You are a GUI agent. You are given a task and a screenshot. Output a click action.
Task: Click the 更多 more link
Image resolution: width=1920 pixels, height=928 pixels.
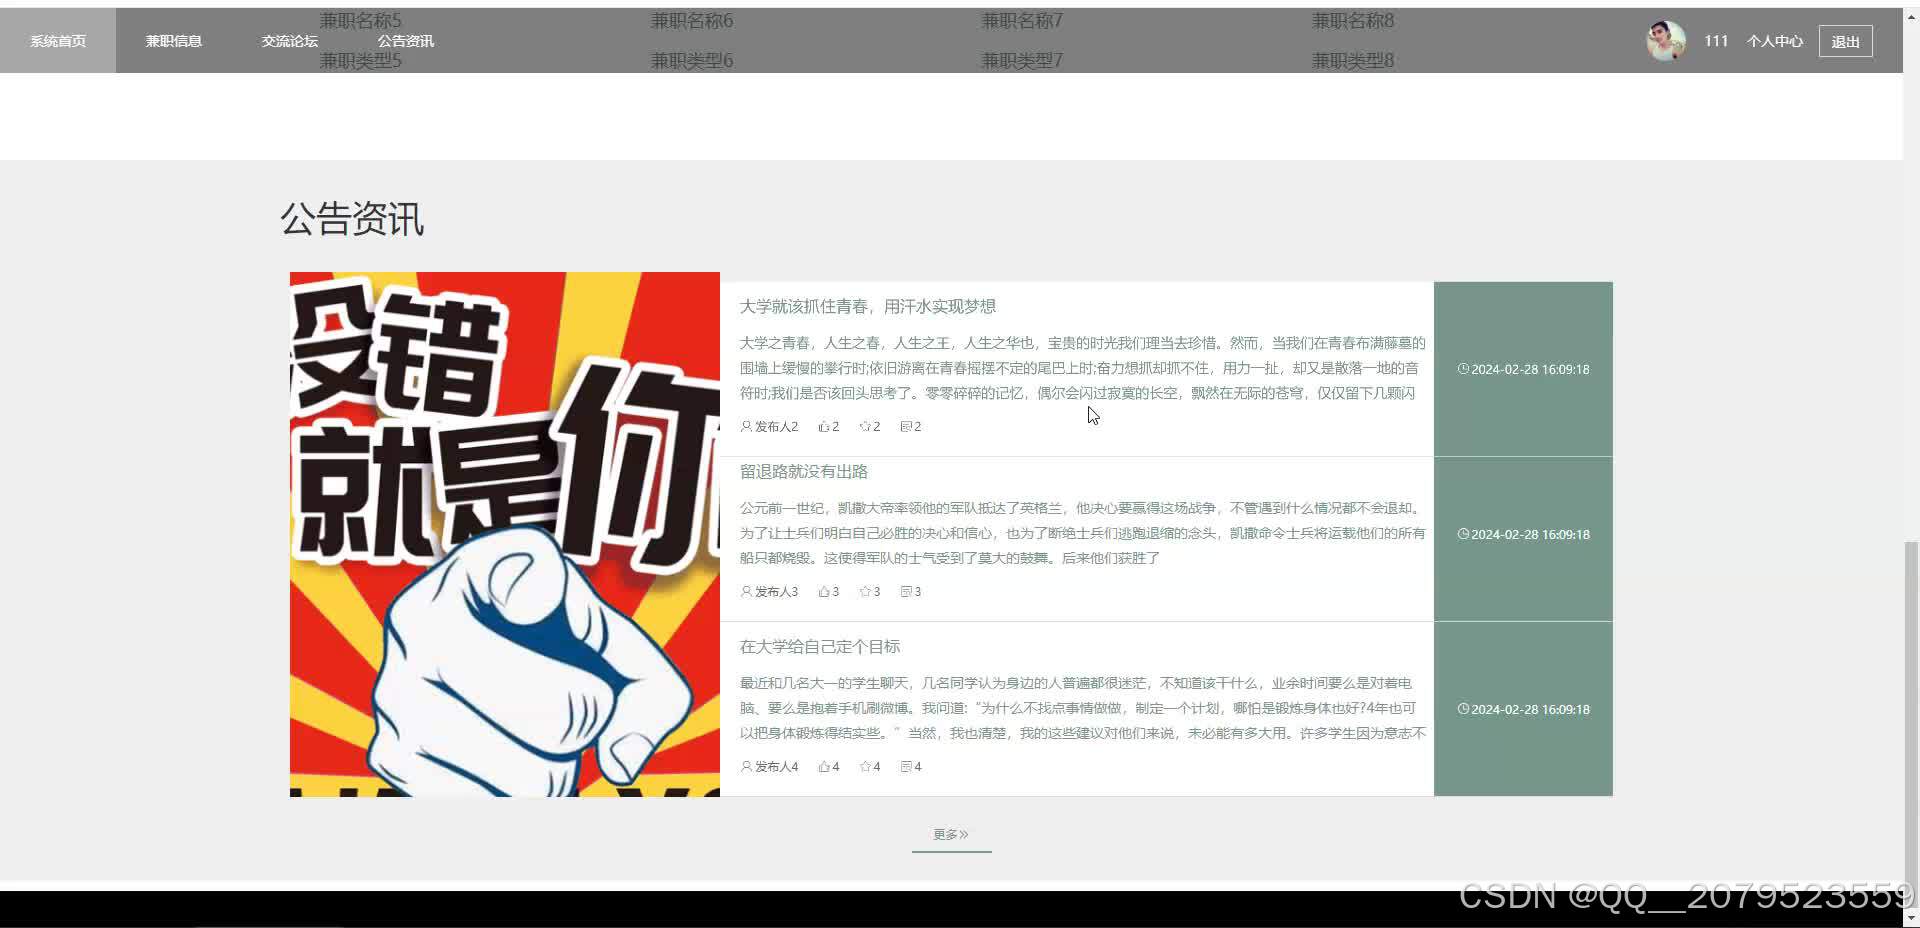[951, 834]
